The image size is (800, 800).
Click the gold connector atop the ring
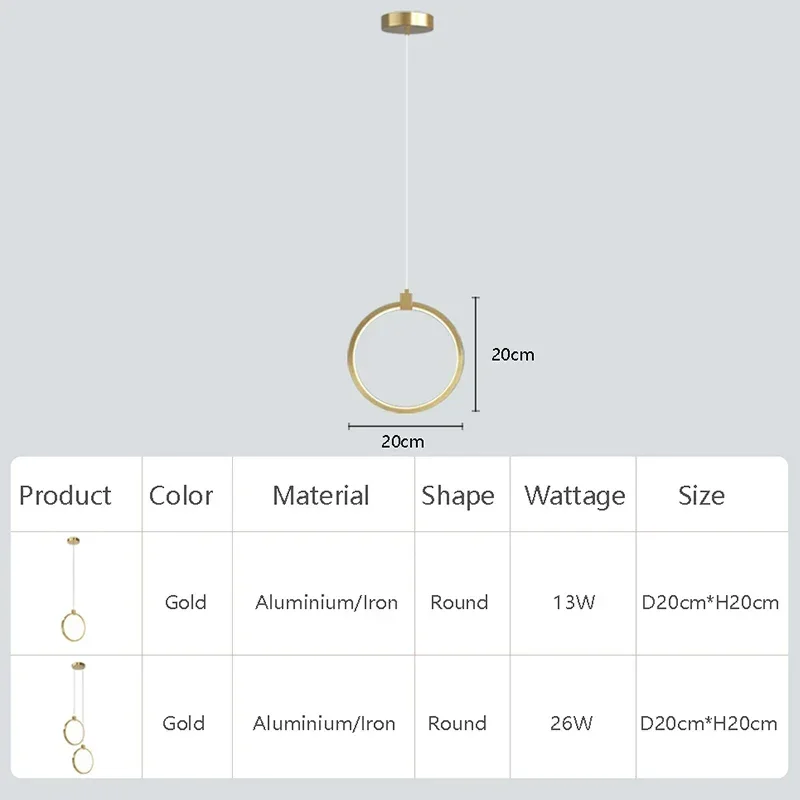(x=406, y=301)
